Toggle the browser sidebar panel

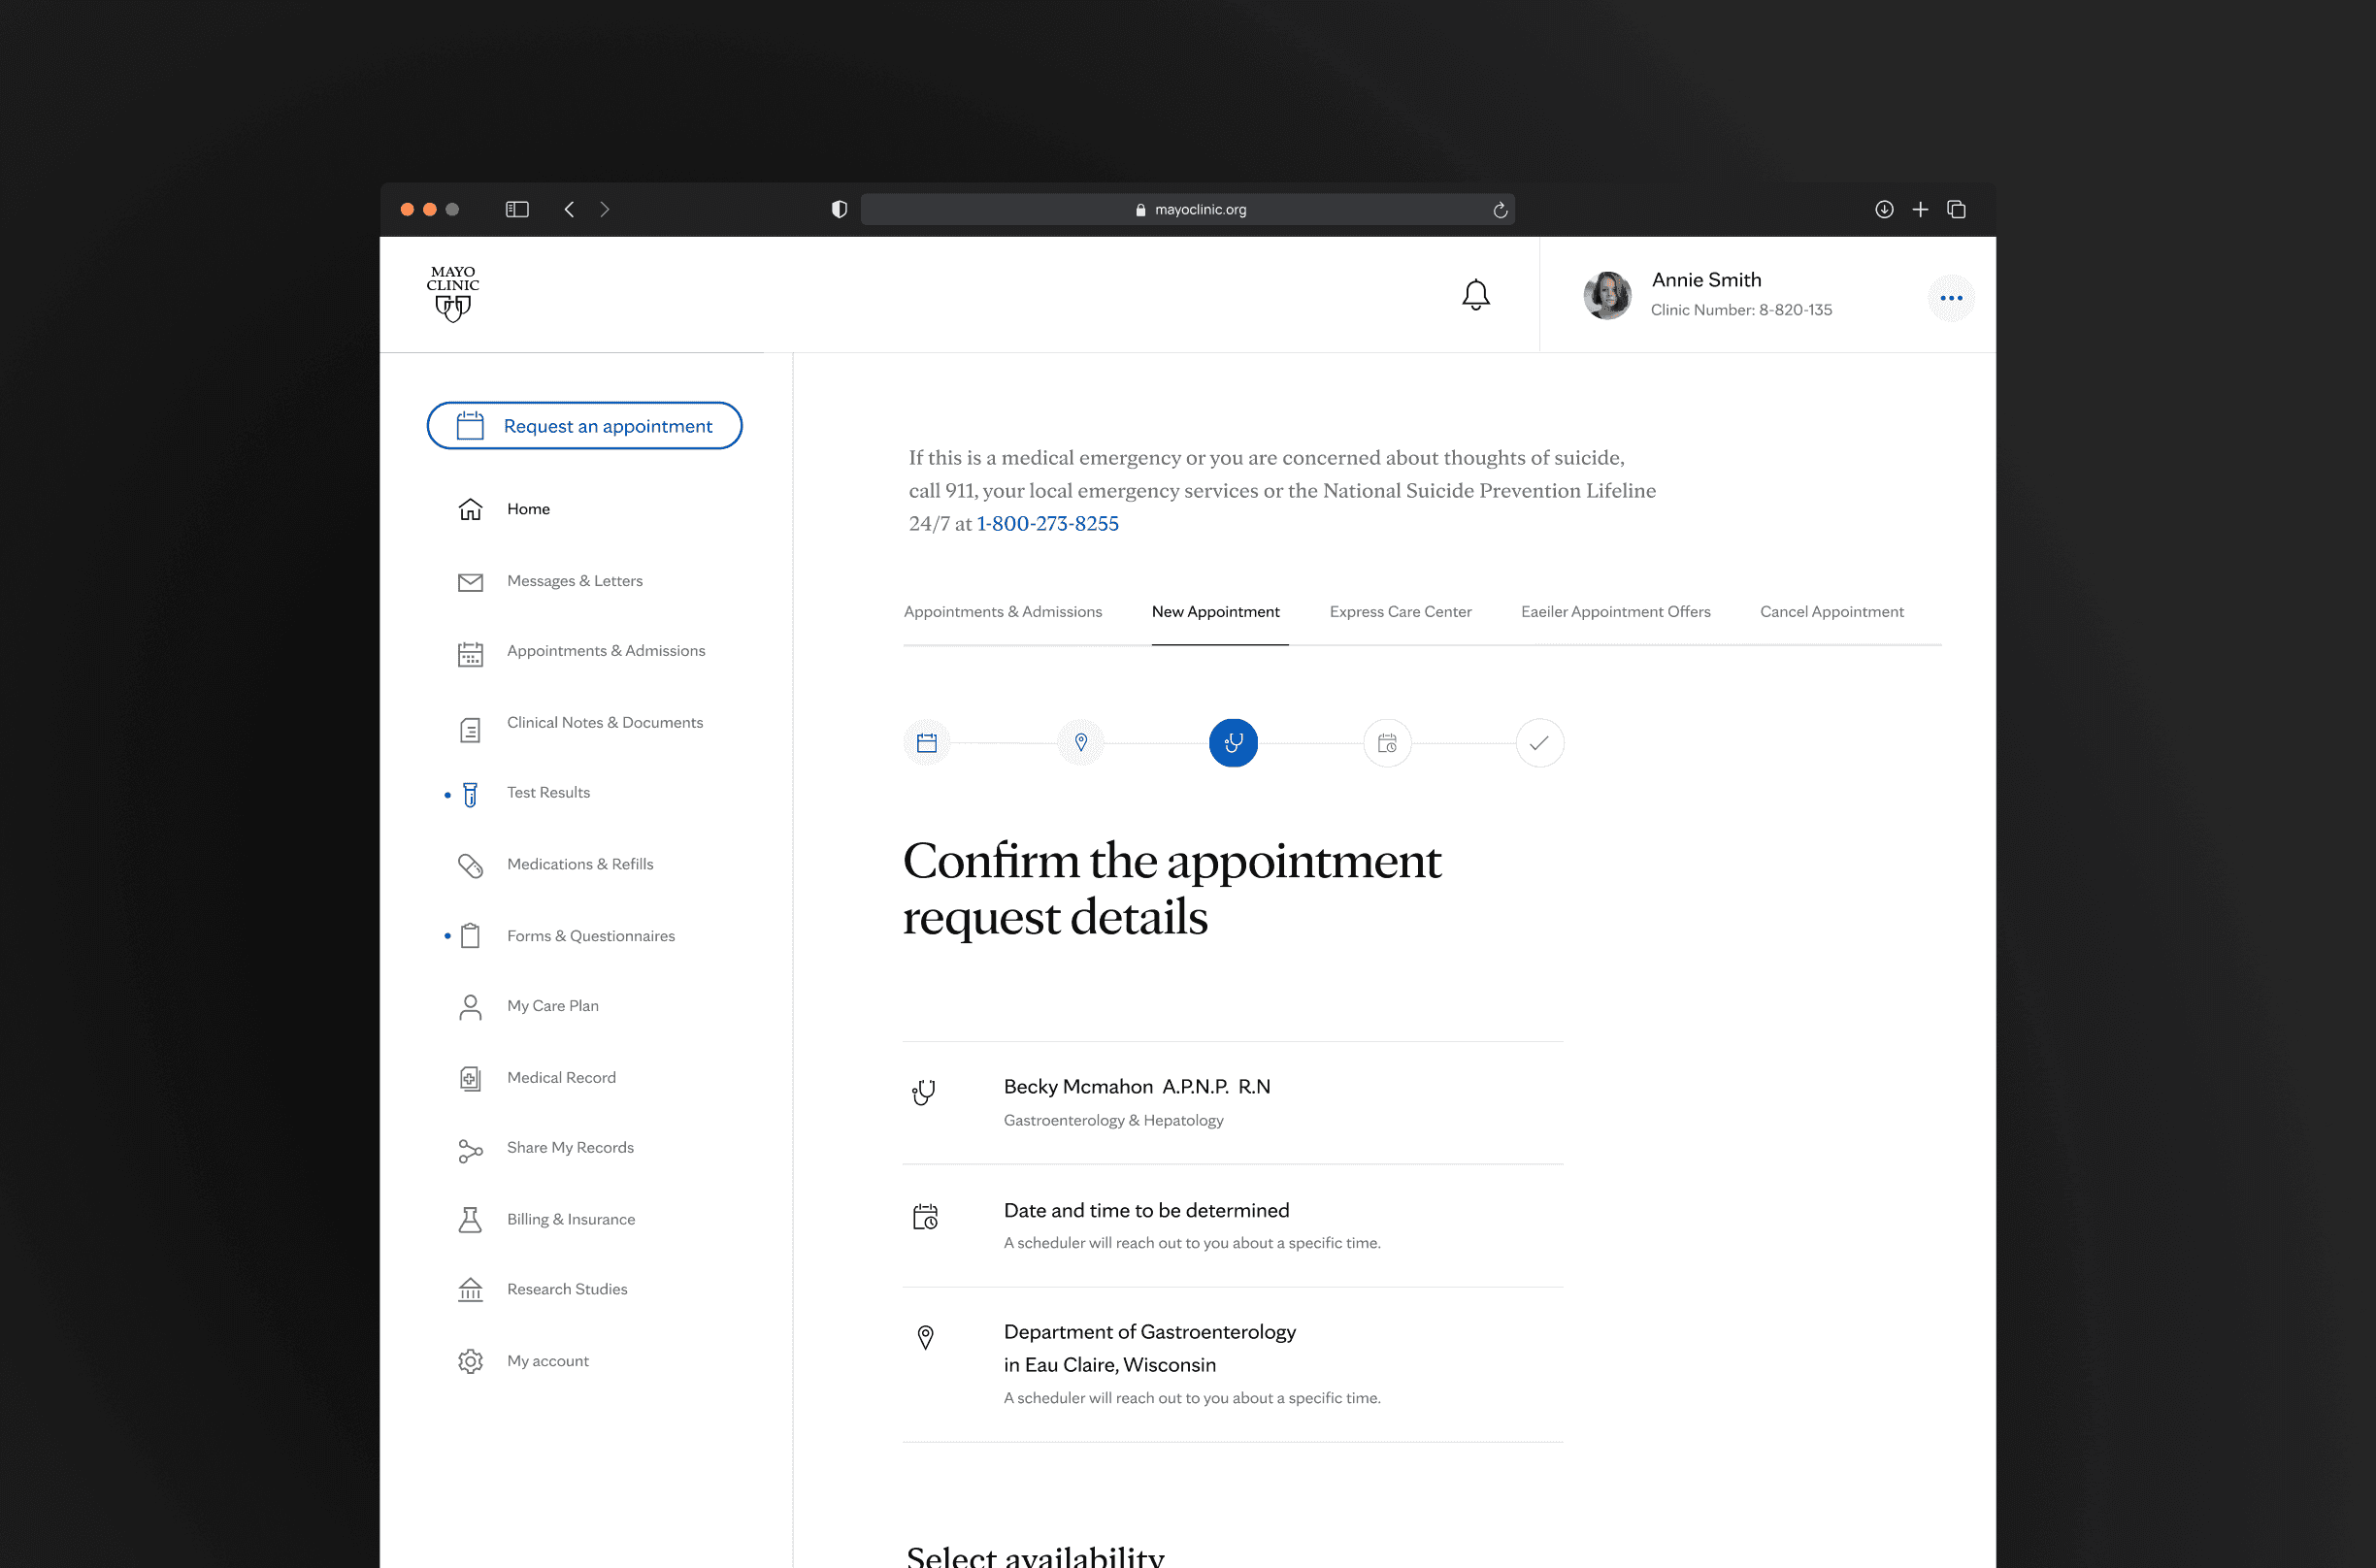pyautogui.click(x=517, y=209)
